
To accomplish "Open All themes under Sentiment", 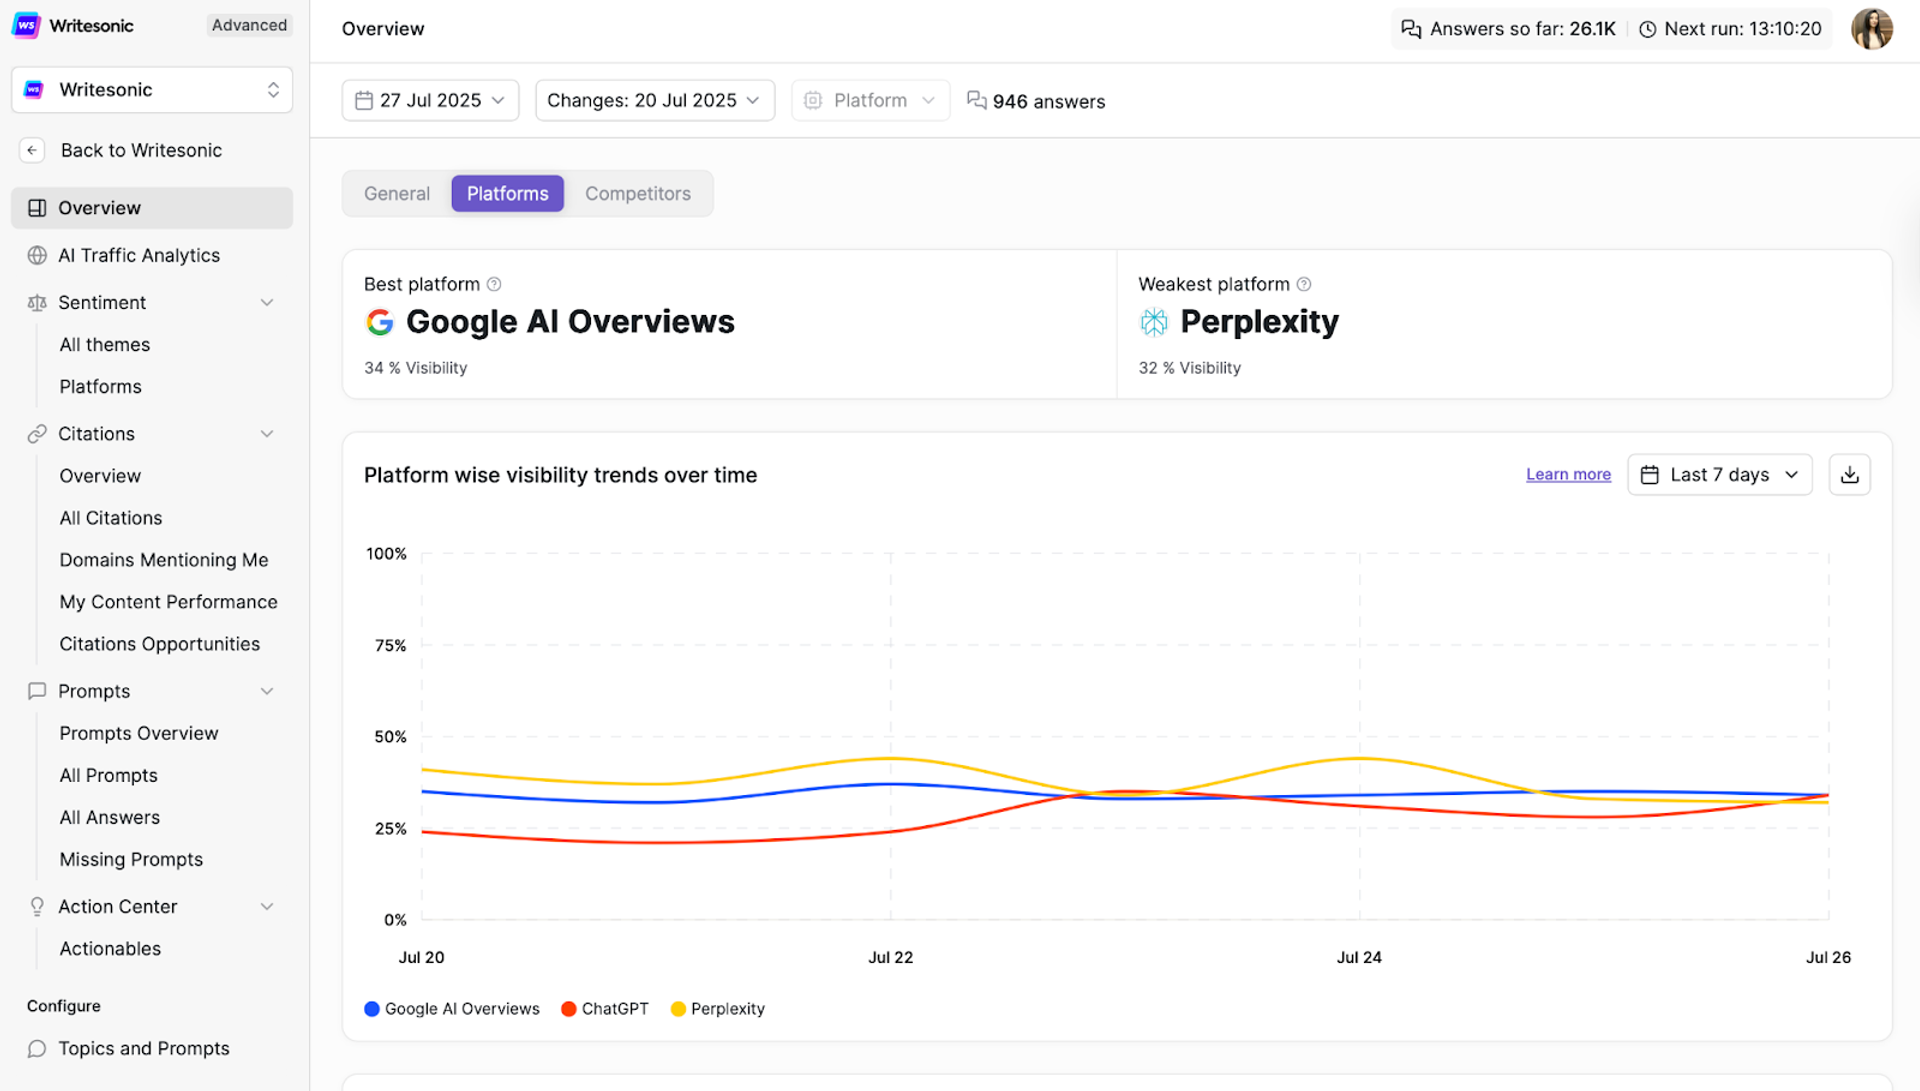I will (105, 344).
